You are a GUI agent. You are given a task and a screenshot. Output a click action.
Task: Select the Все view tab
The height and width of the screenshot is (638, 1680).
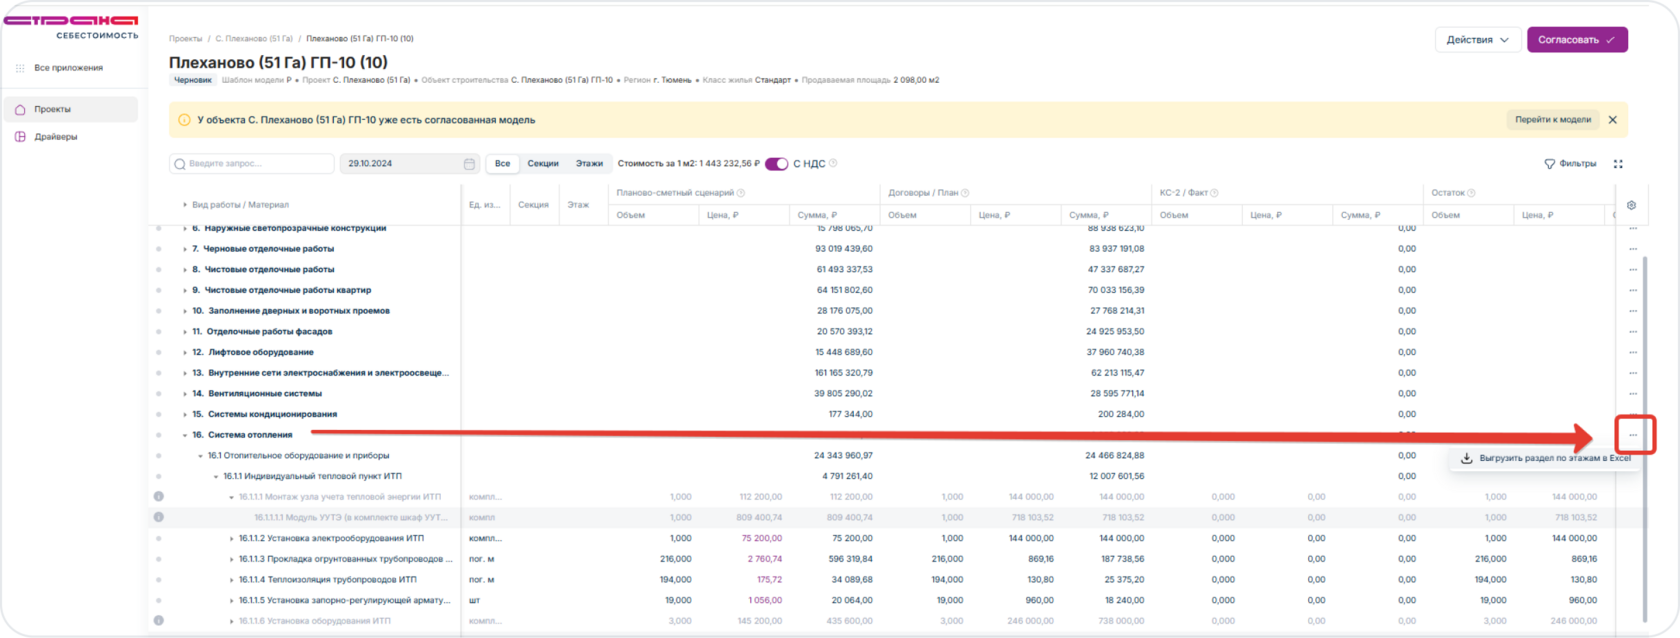[x=502, y=164]
